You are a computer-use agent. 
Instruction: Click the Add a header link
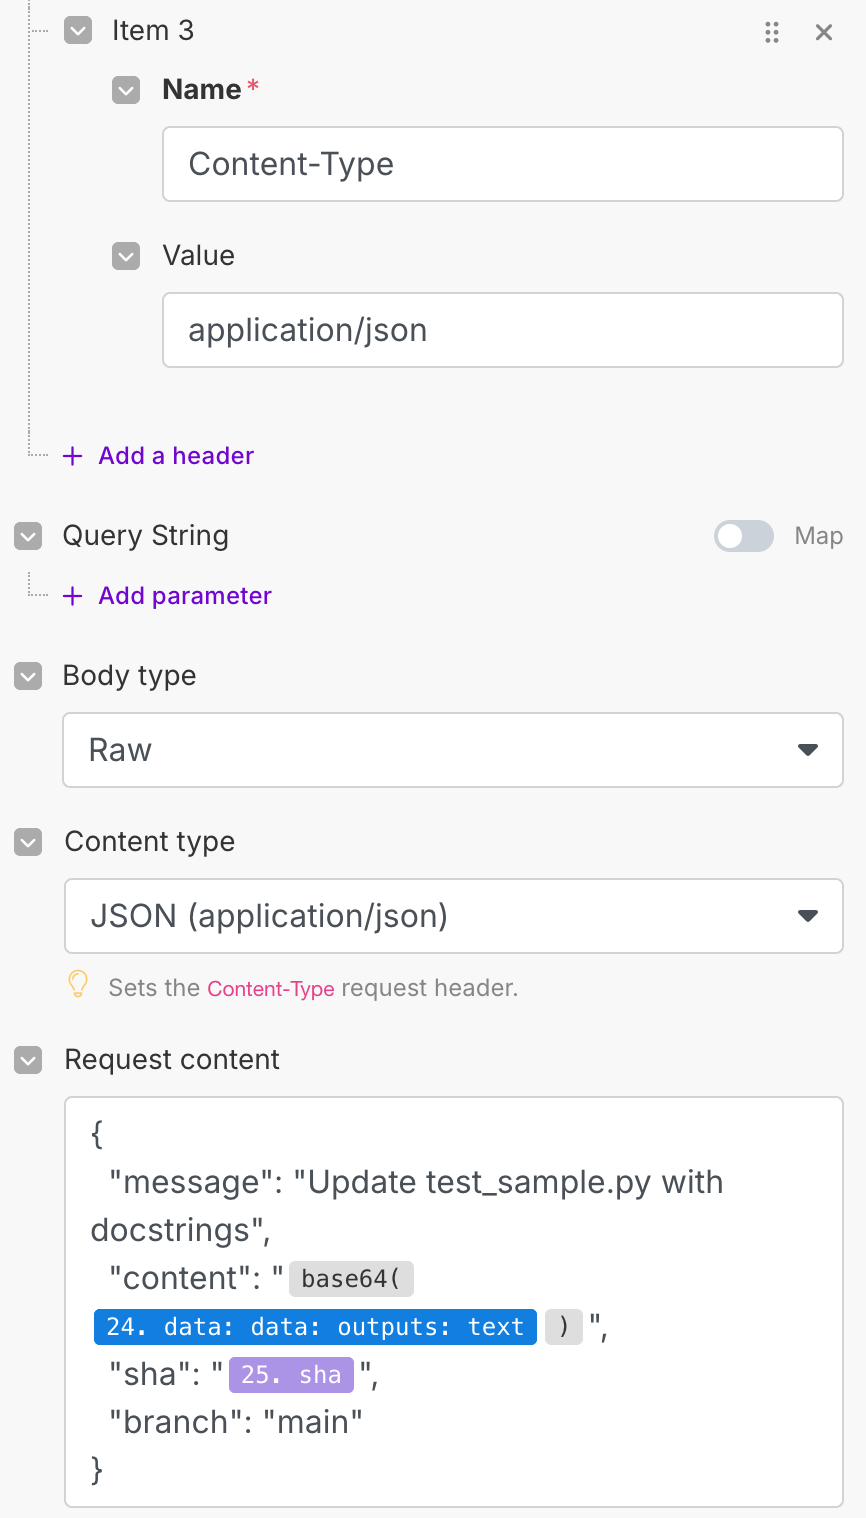[x=176, y=456]
